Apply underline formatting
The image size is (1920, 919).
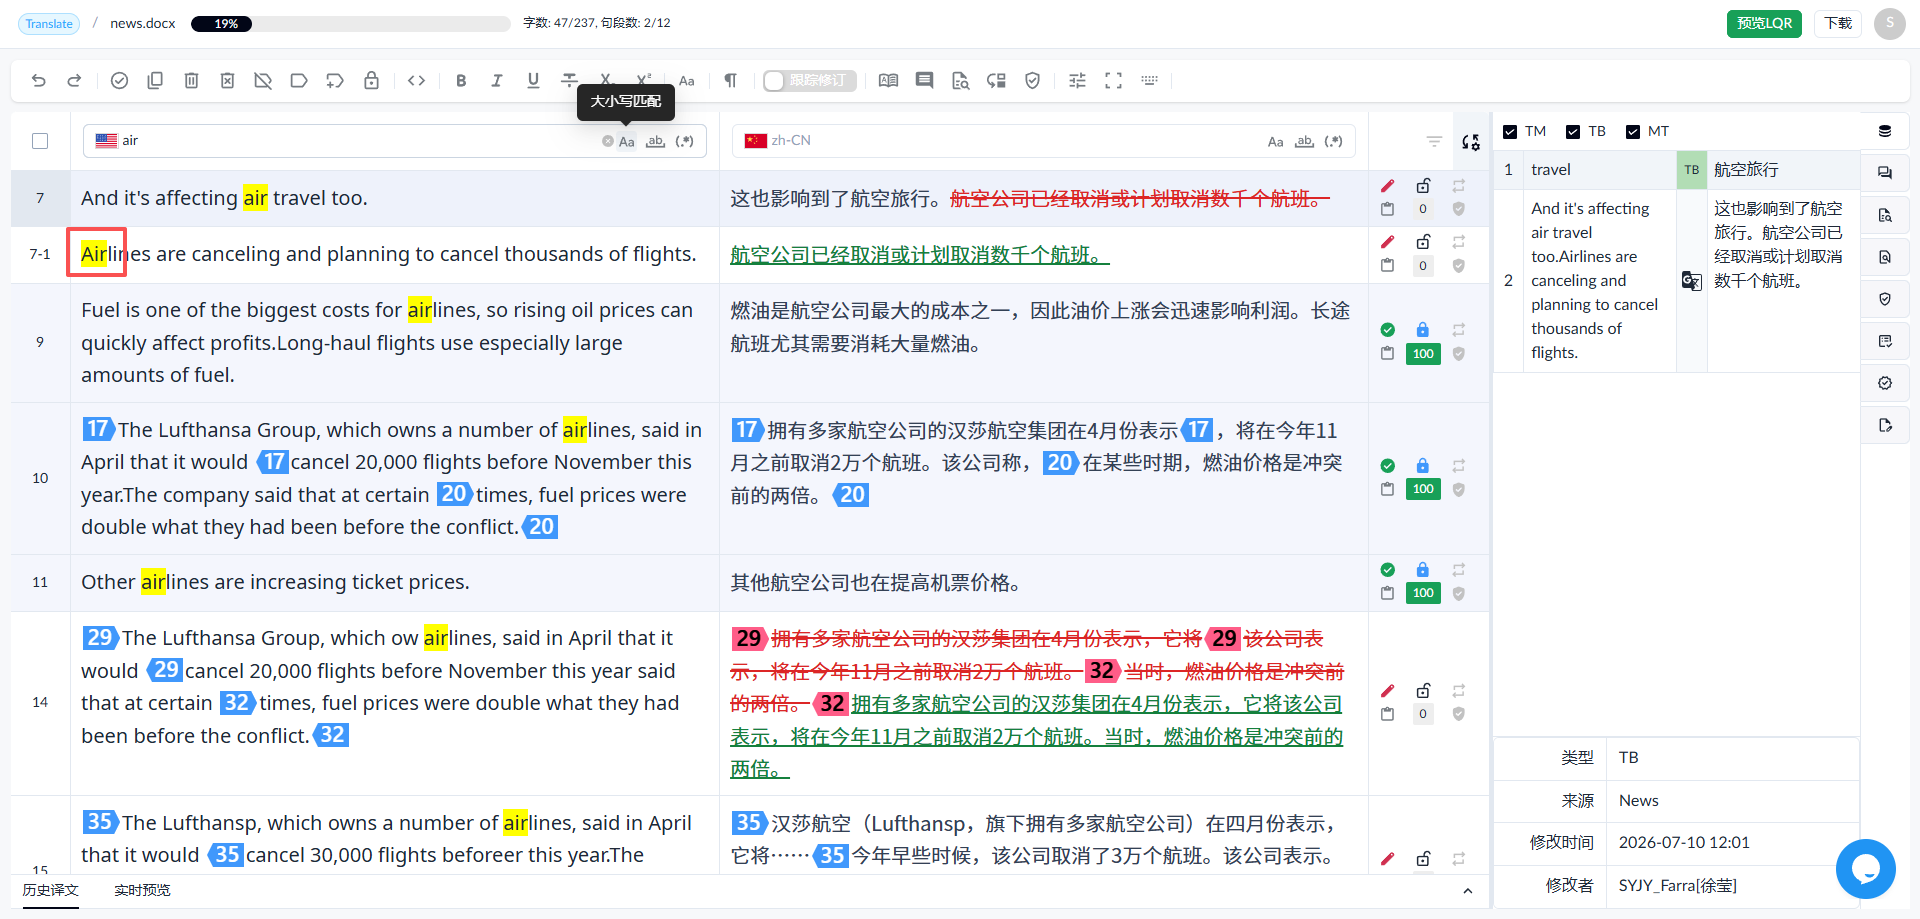tap(533, 81)
